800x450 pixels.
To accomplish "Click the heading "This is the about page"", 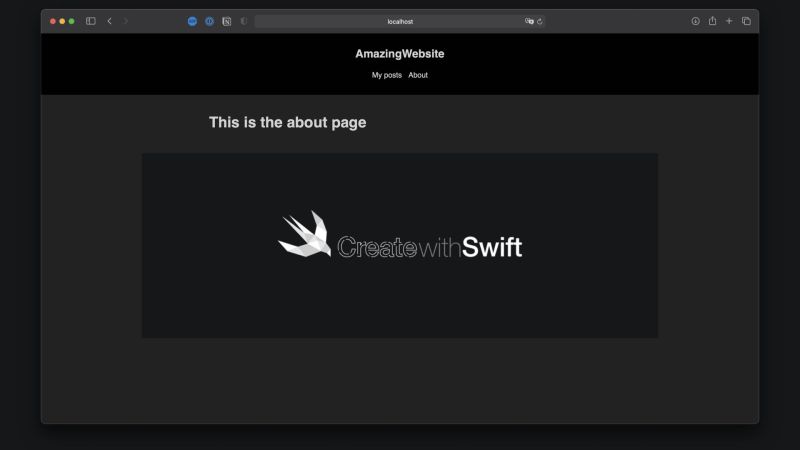I will pos(288,122).
